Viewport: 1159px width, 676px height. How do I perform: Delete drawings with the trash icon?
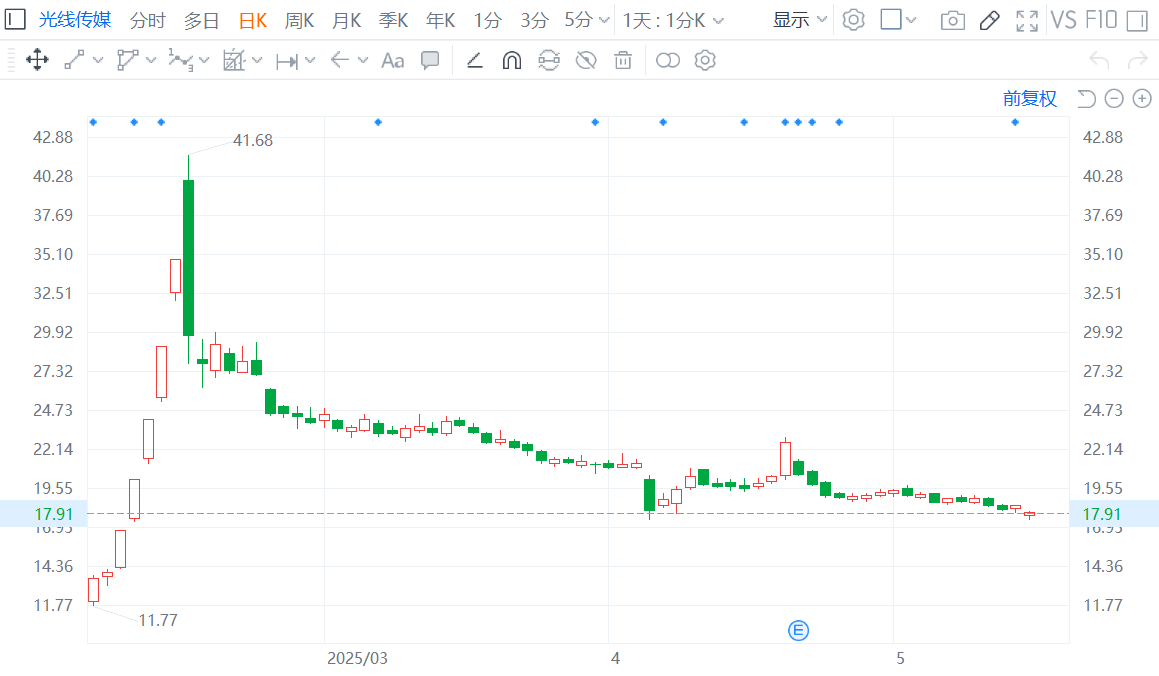(623, 61)
